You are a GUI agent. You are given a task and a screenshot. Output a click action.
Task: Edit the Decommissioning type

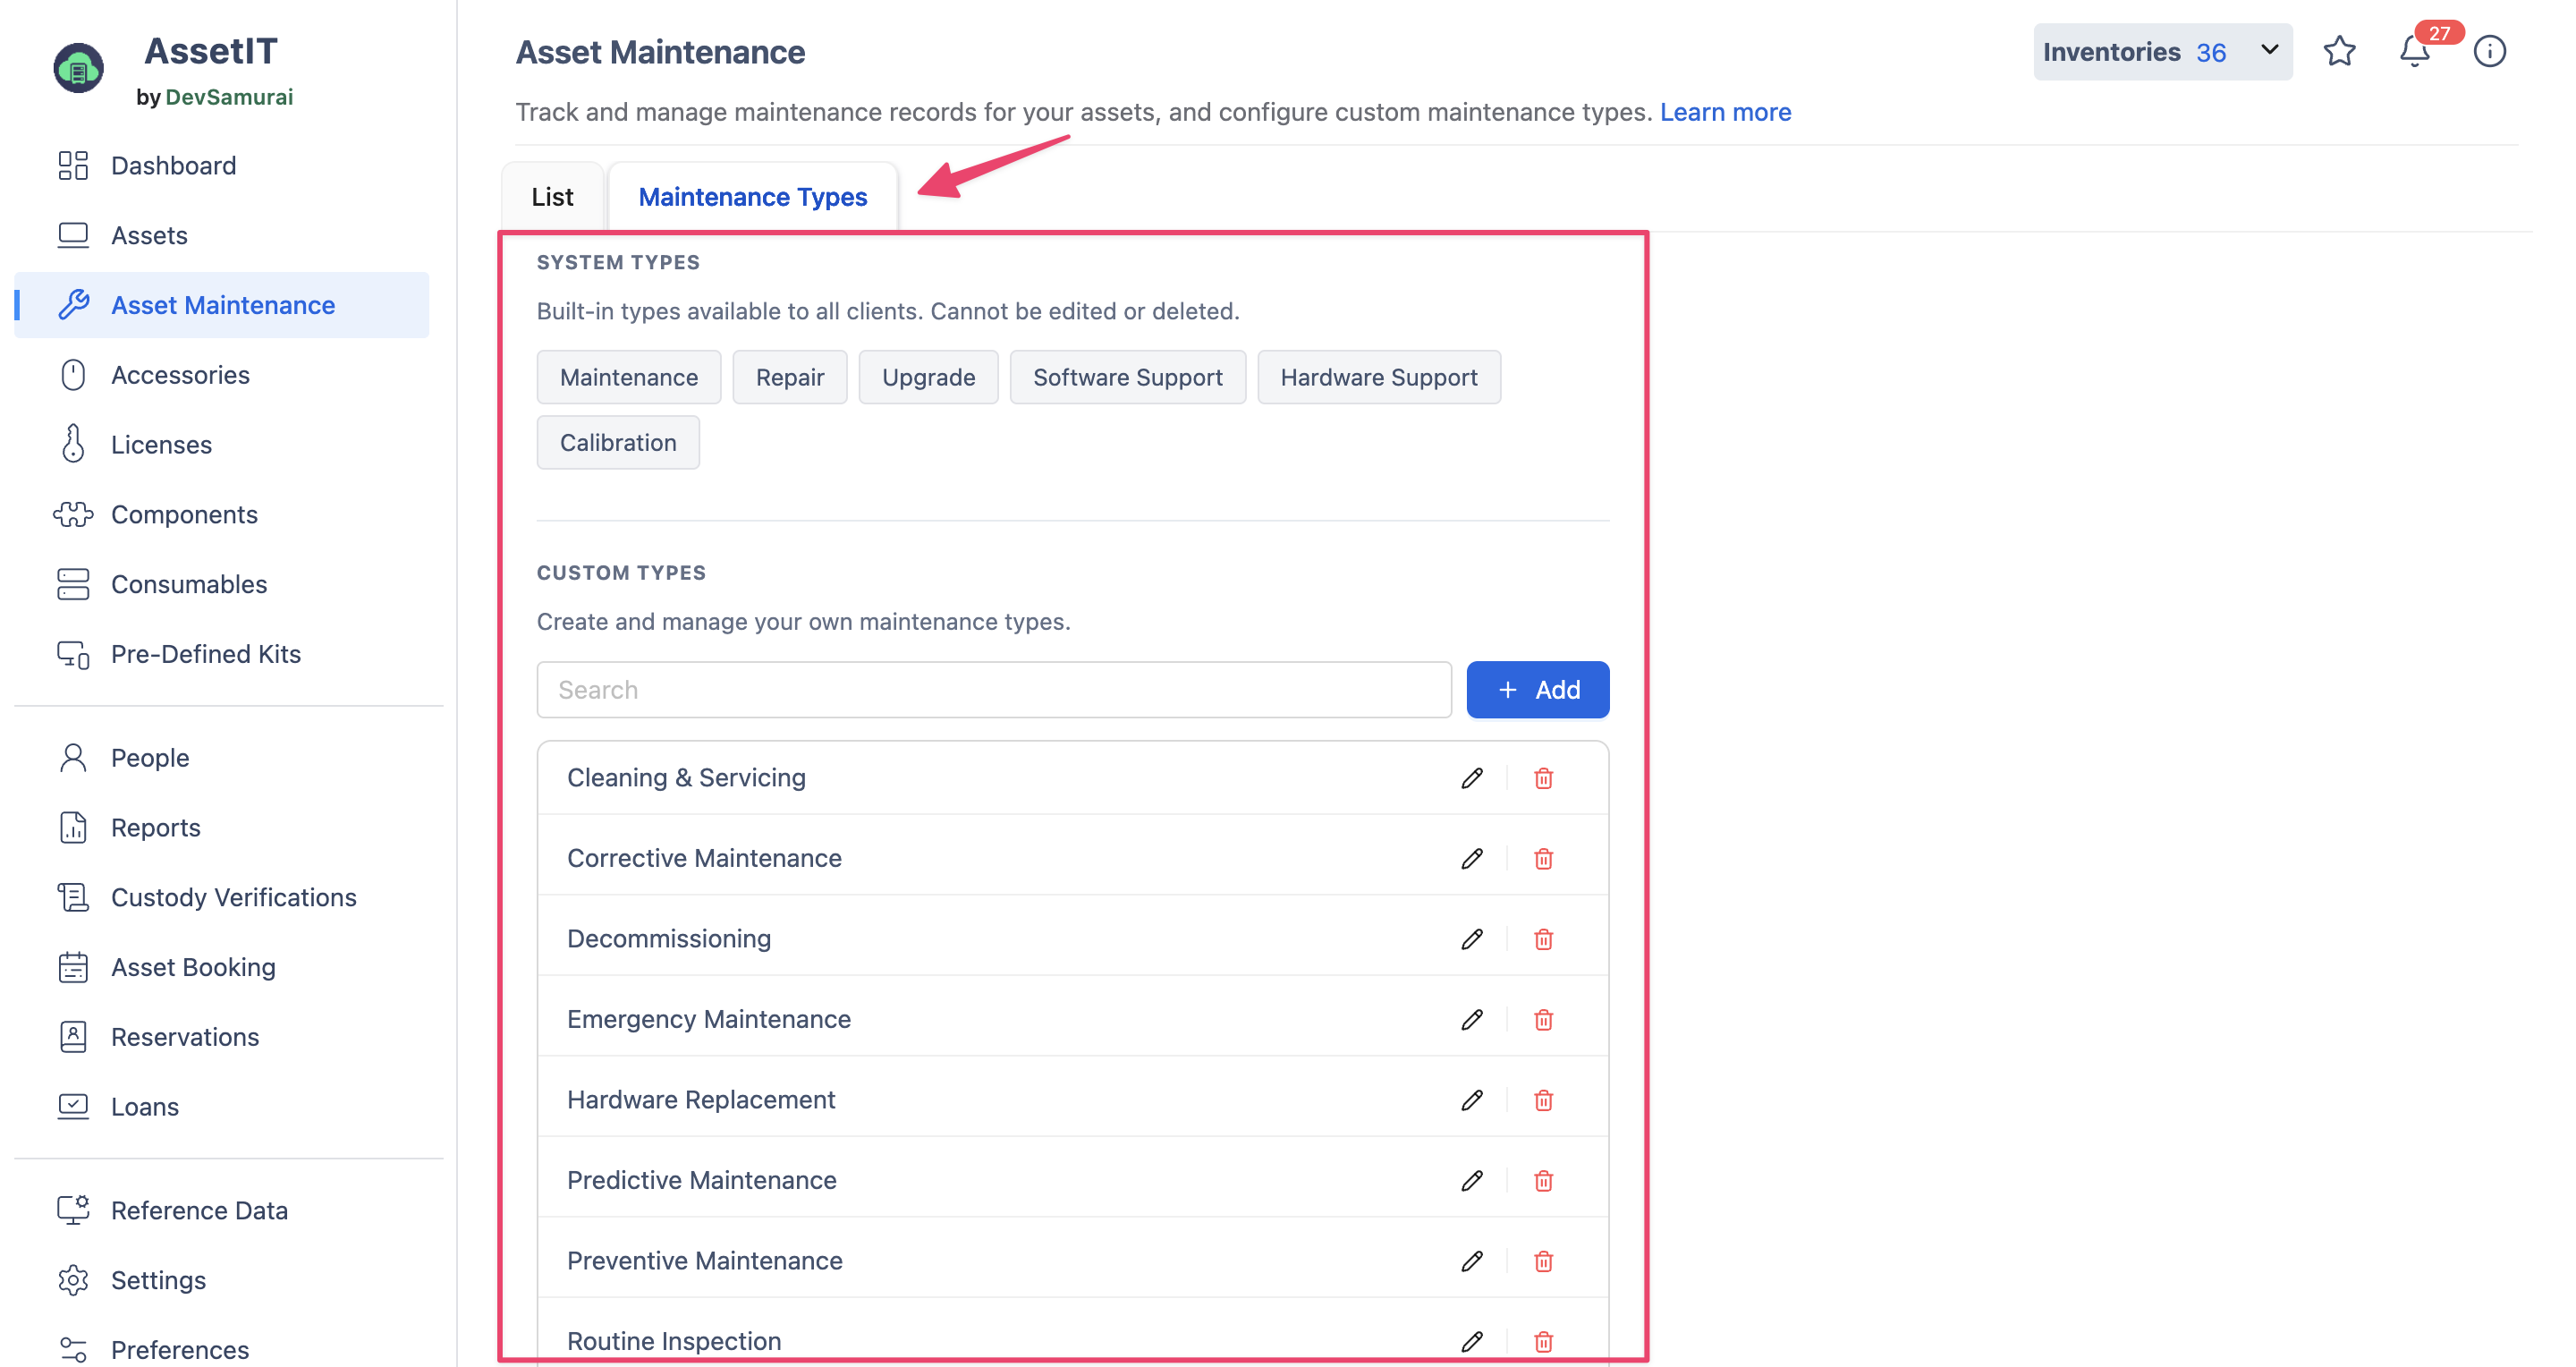(x=1471, y=939)
